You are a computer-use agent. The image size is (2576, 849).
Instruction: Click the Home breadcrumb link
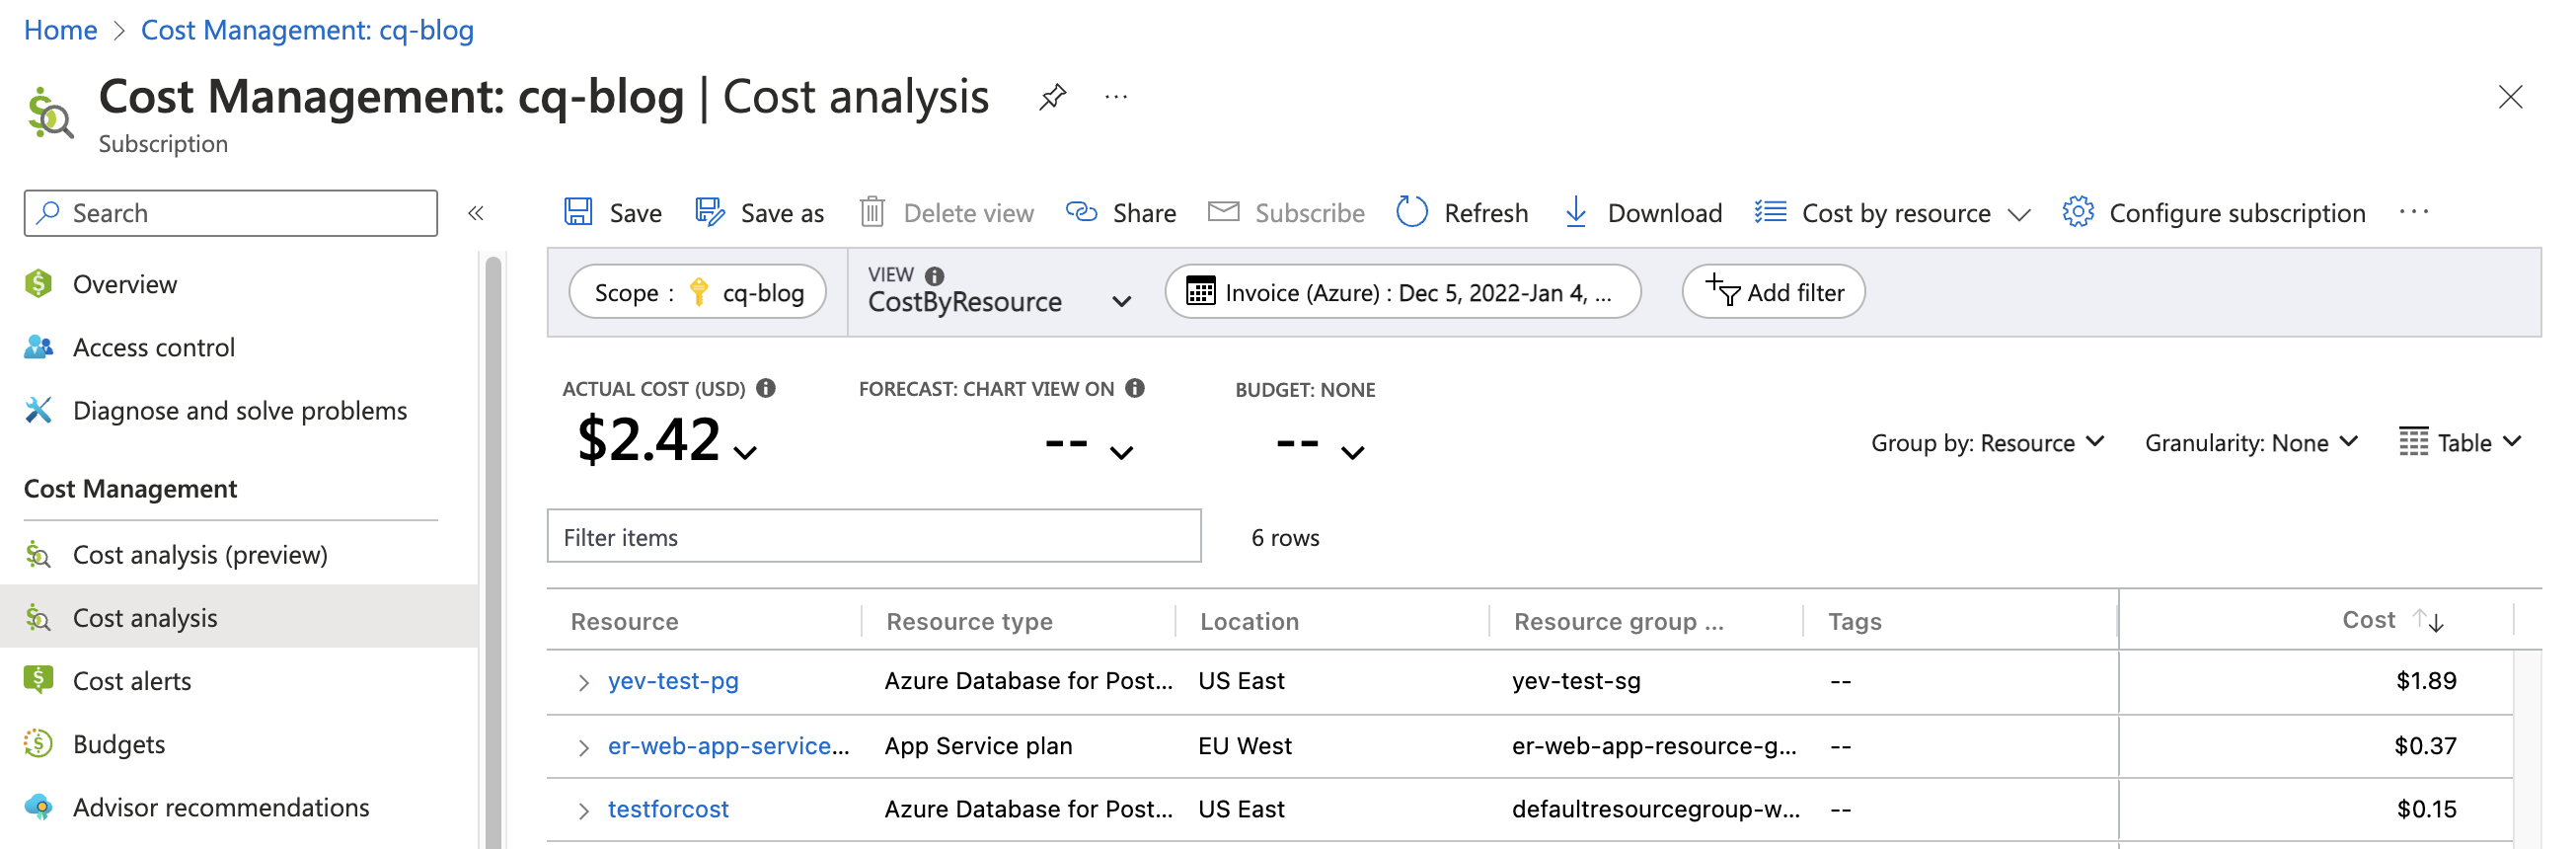[x=60, y=30]
